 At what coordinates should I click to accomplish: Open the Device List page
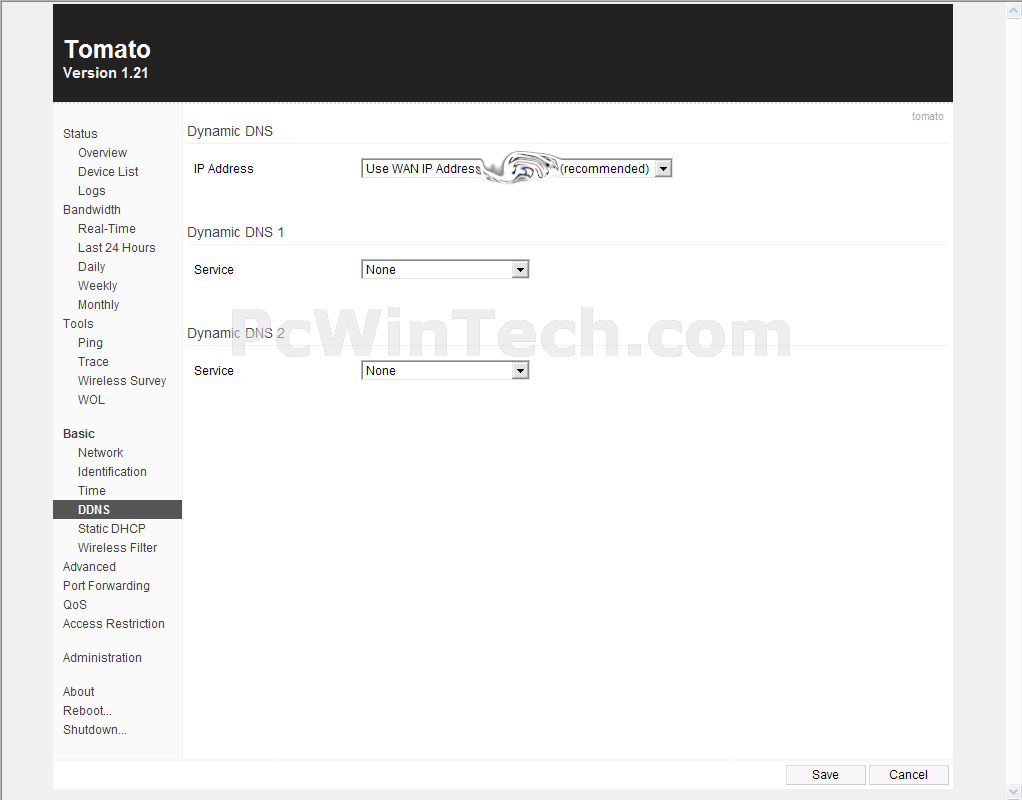pos(108,171)
